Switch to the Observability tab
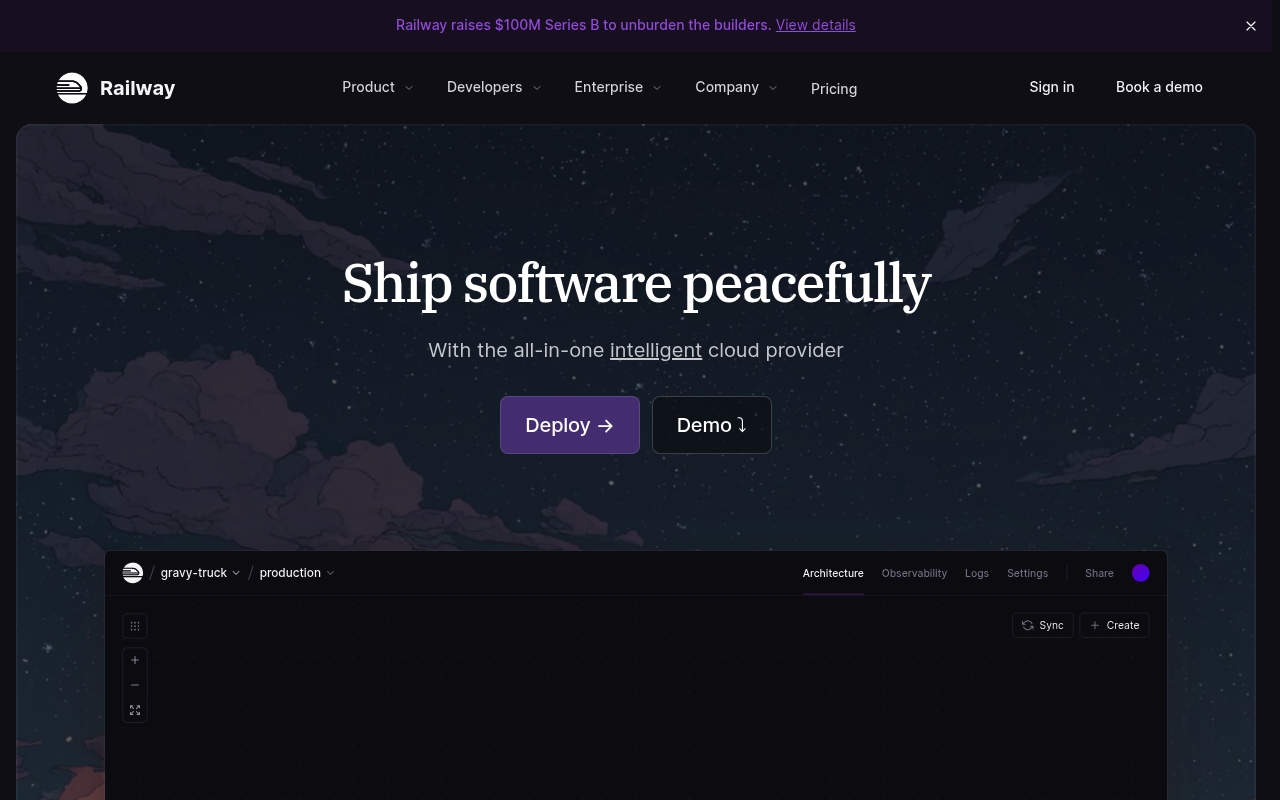1280x800 pixels. (x=914, y=573)
